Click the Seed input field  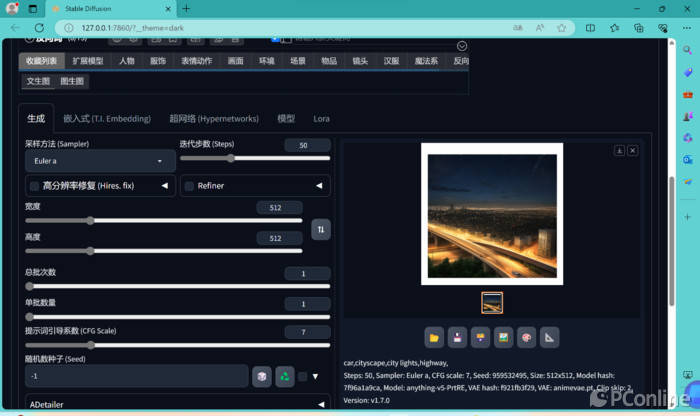137,376
